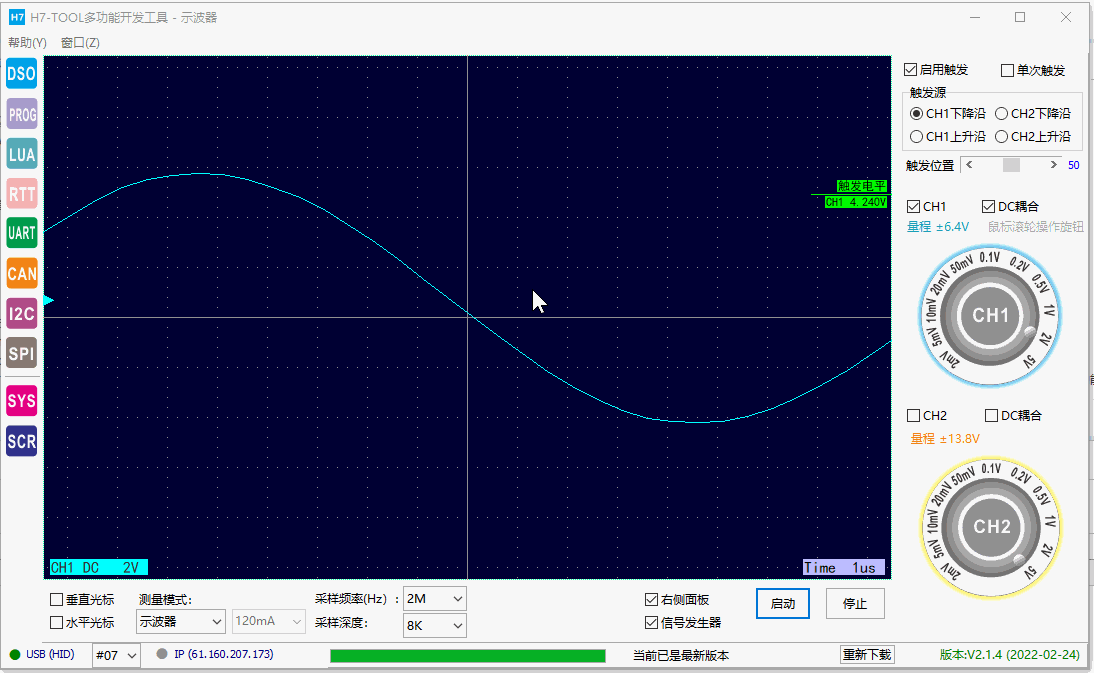Expand the 采样频率 2M dropdown
The height and width of the screenshot is (673, 1094).
click(x=435, y=599)
